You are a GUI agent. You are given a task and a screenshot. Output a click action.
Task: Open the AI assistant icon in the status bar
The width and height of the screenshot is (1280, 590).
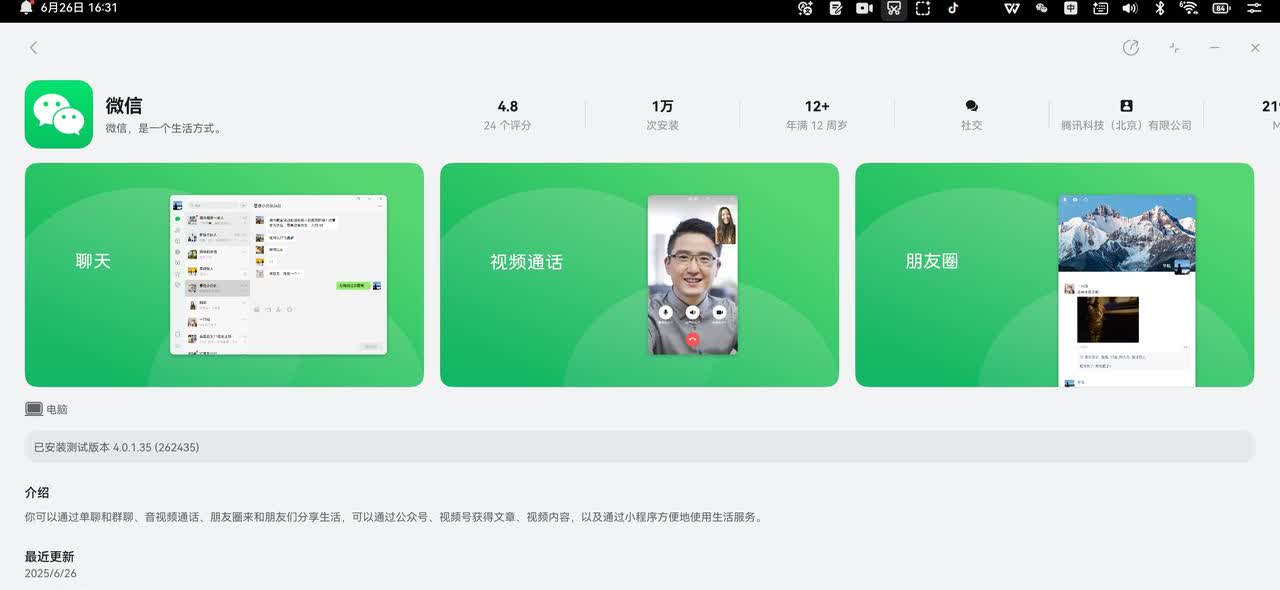point(806,8)
